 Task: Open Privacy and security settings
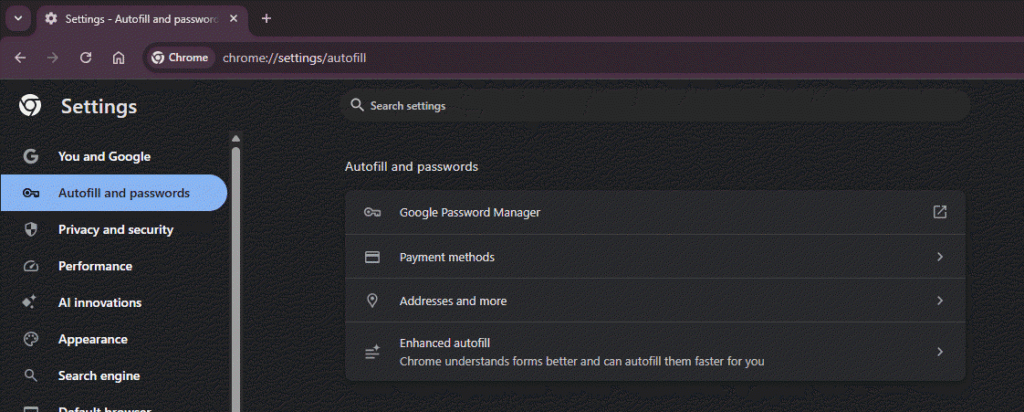pyautogui.click(x=114, y=230)
